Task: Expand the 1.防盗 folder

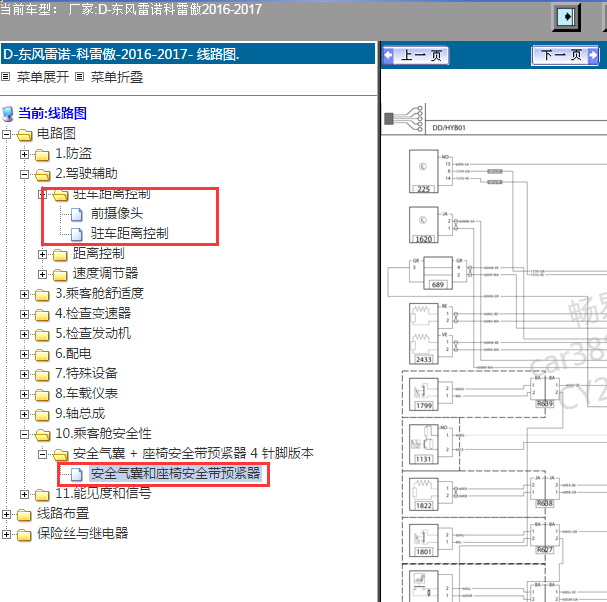Action: pyautogui.click(x=24, y=154)
